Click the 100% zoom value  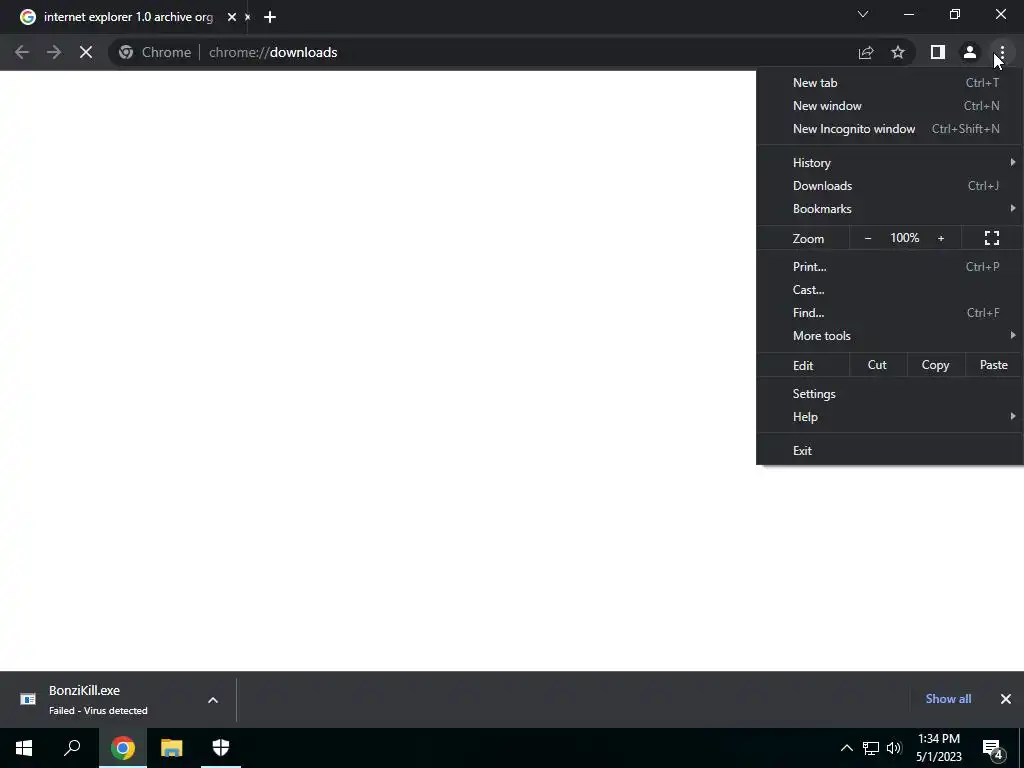[904, 238]
